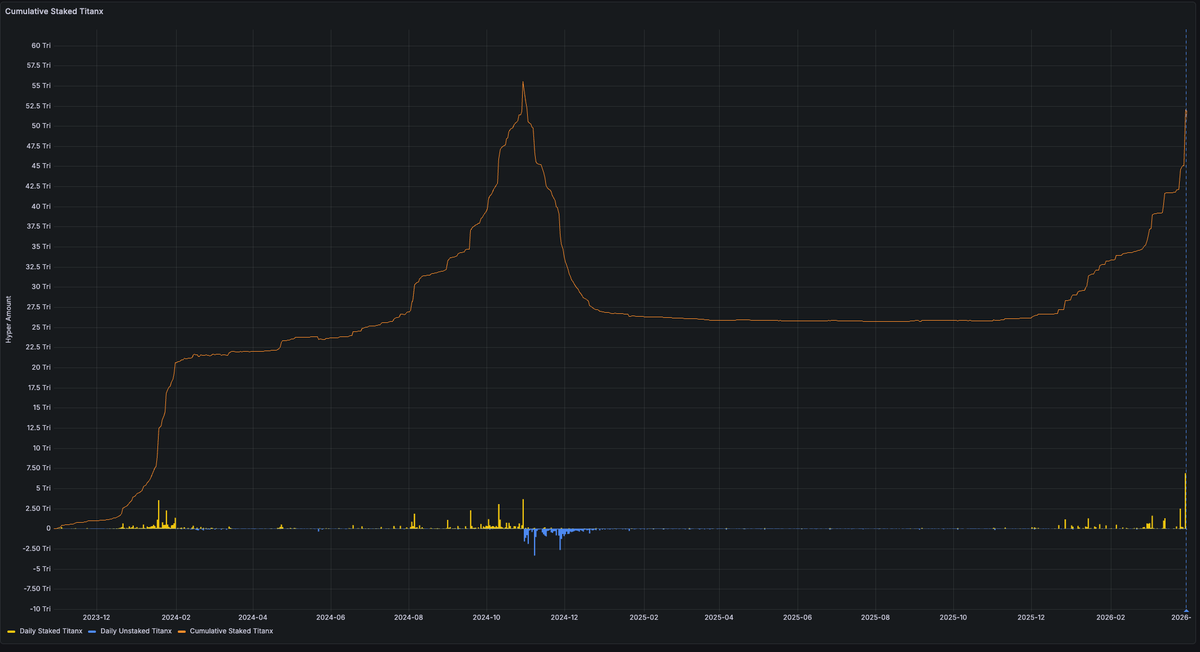Click the 50 Tri y-axis label

coord(41,125)
